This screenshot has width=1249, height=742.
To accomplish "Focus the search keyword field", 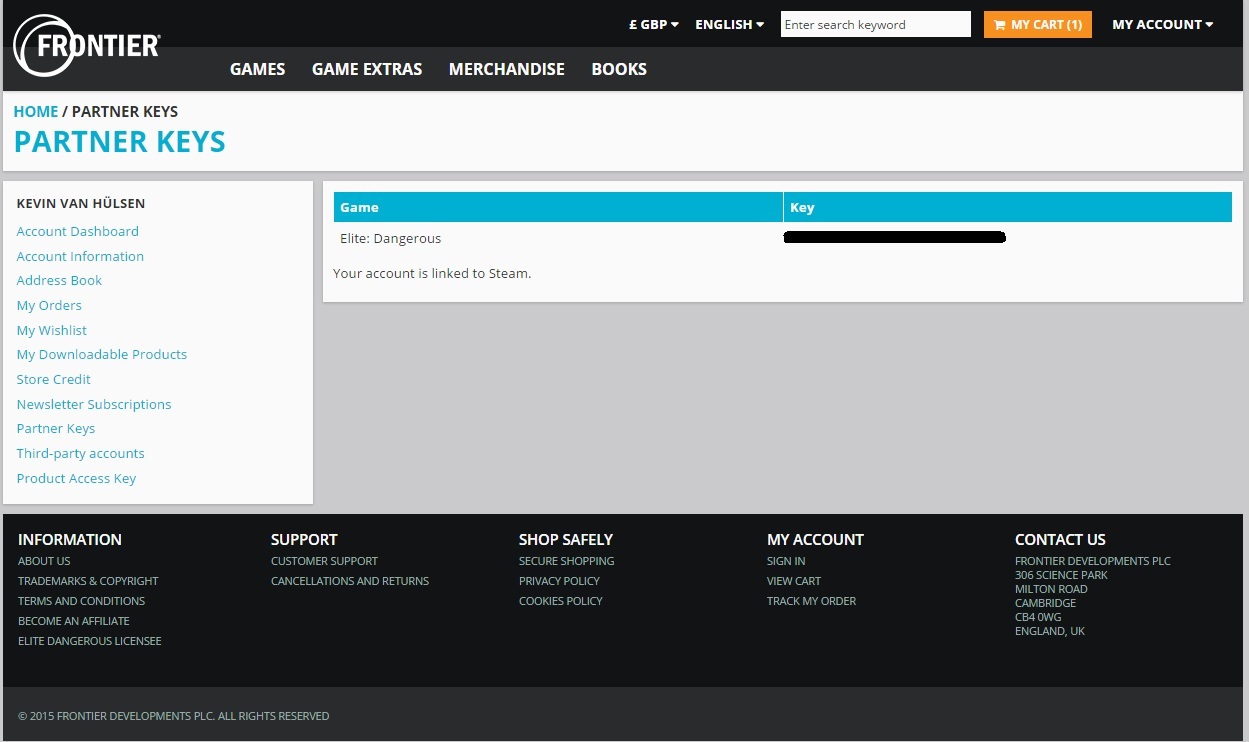I will 875,24.
